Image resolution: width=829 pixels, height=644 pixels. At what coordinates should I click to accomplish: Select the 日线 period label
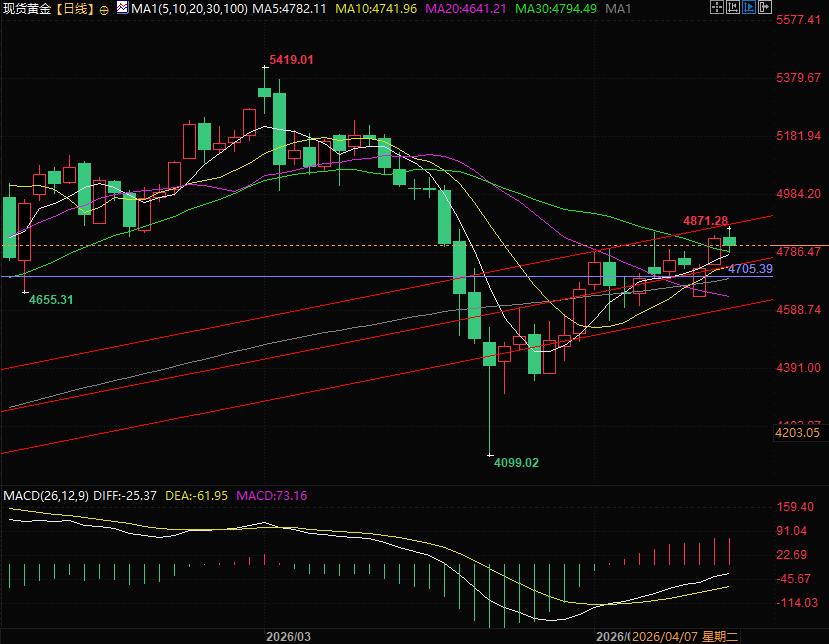click(x=74, y=9)
